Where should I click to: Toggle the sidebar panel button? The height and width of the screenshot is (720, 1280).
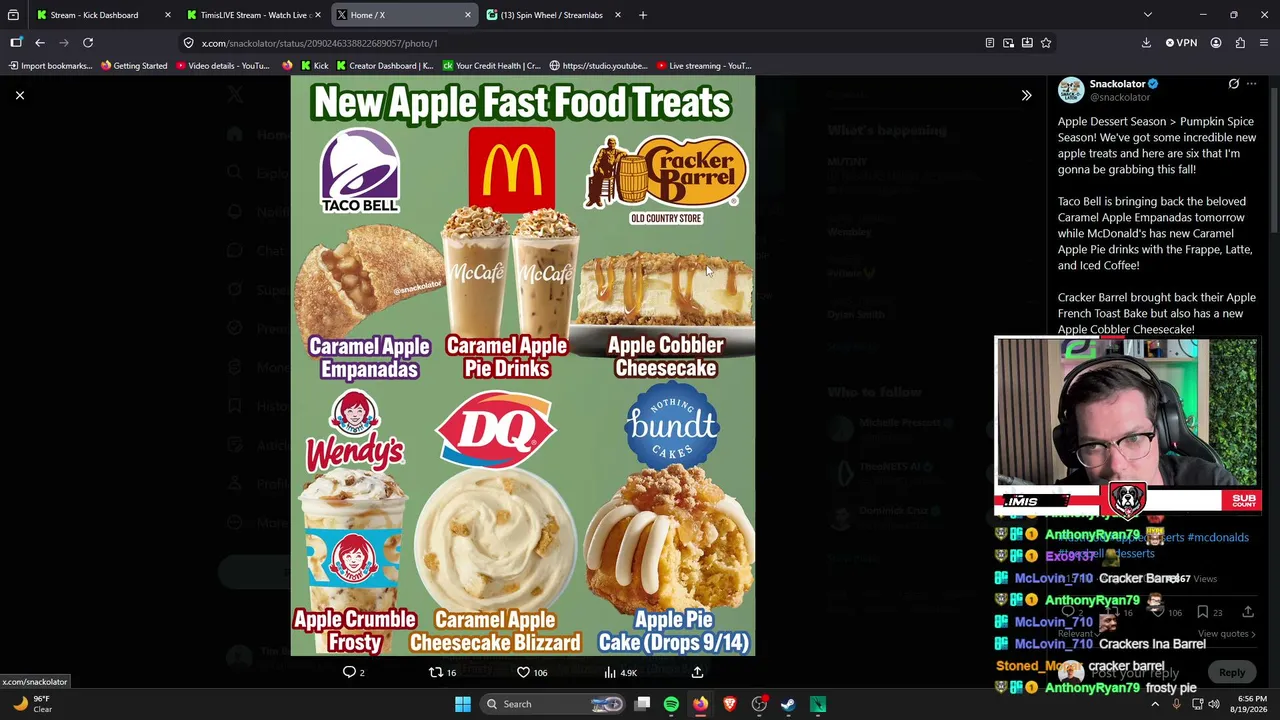pyautogui.click(x=16, y=43)
